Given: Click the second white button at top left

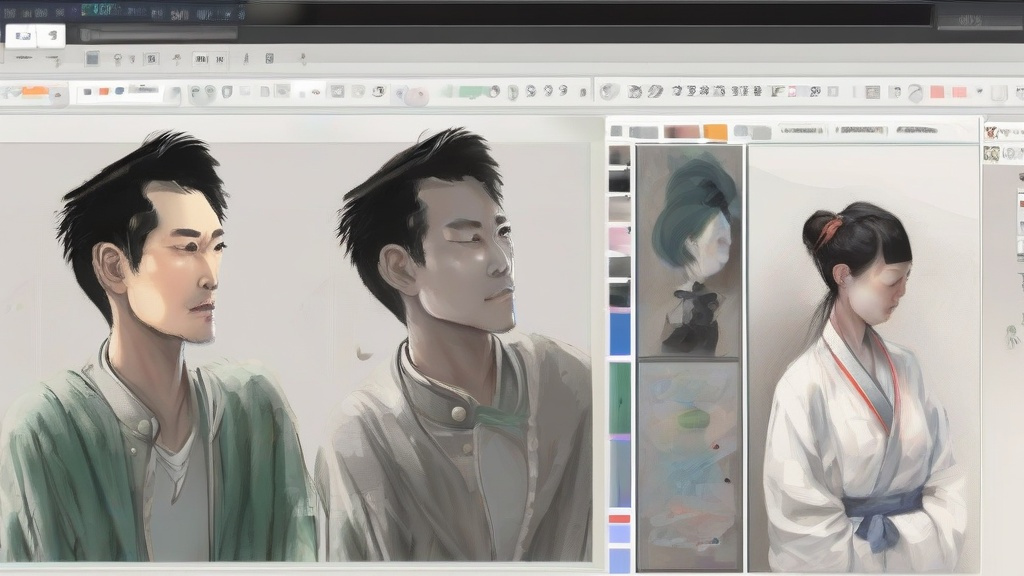Looking at the screenshot, I should point(51,36).
